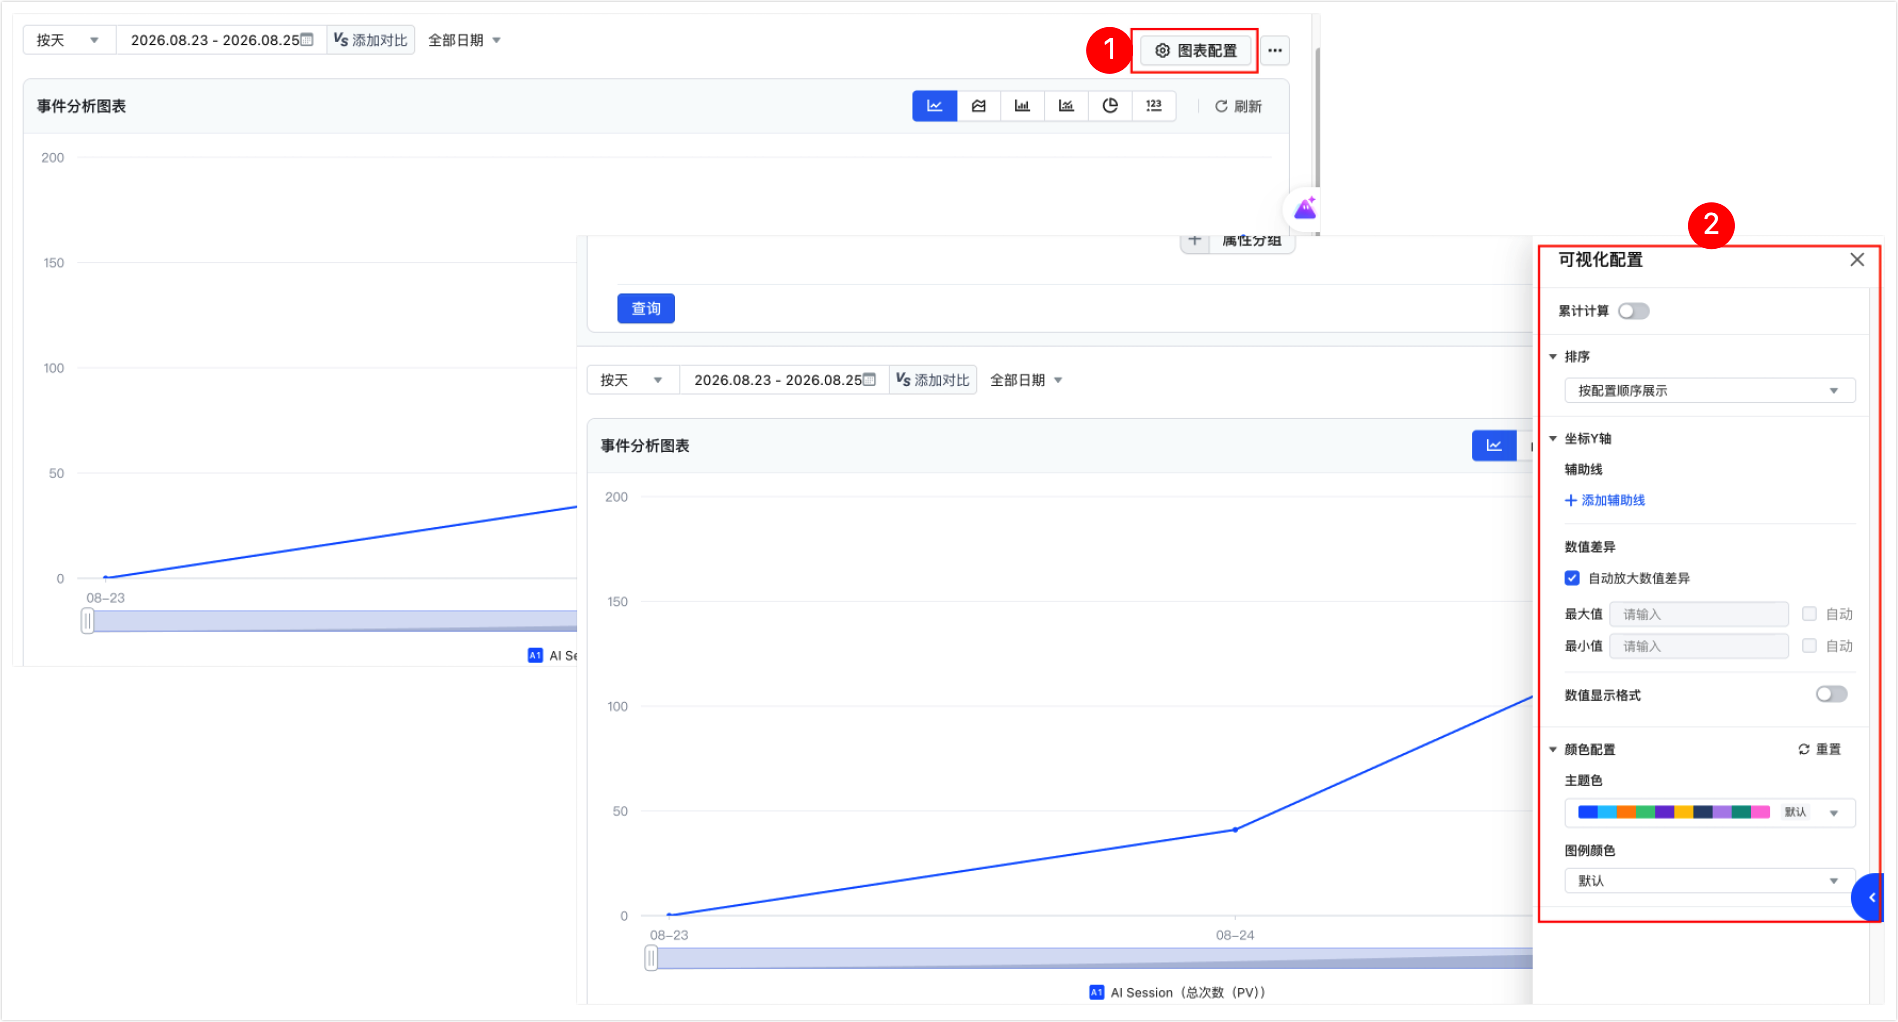Focus the 最小值 input field
1898x1022 pixels.
1699,646
